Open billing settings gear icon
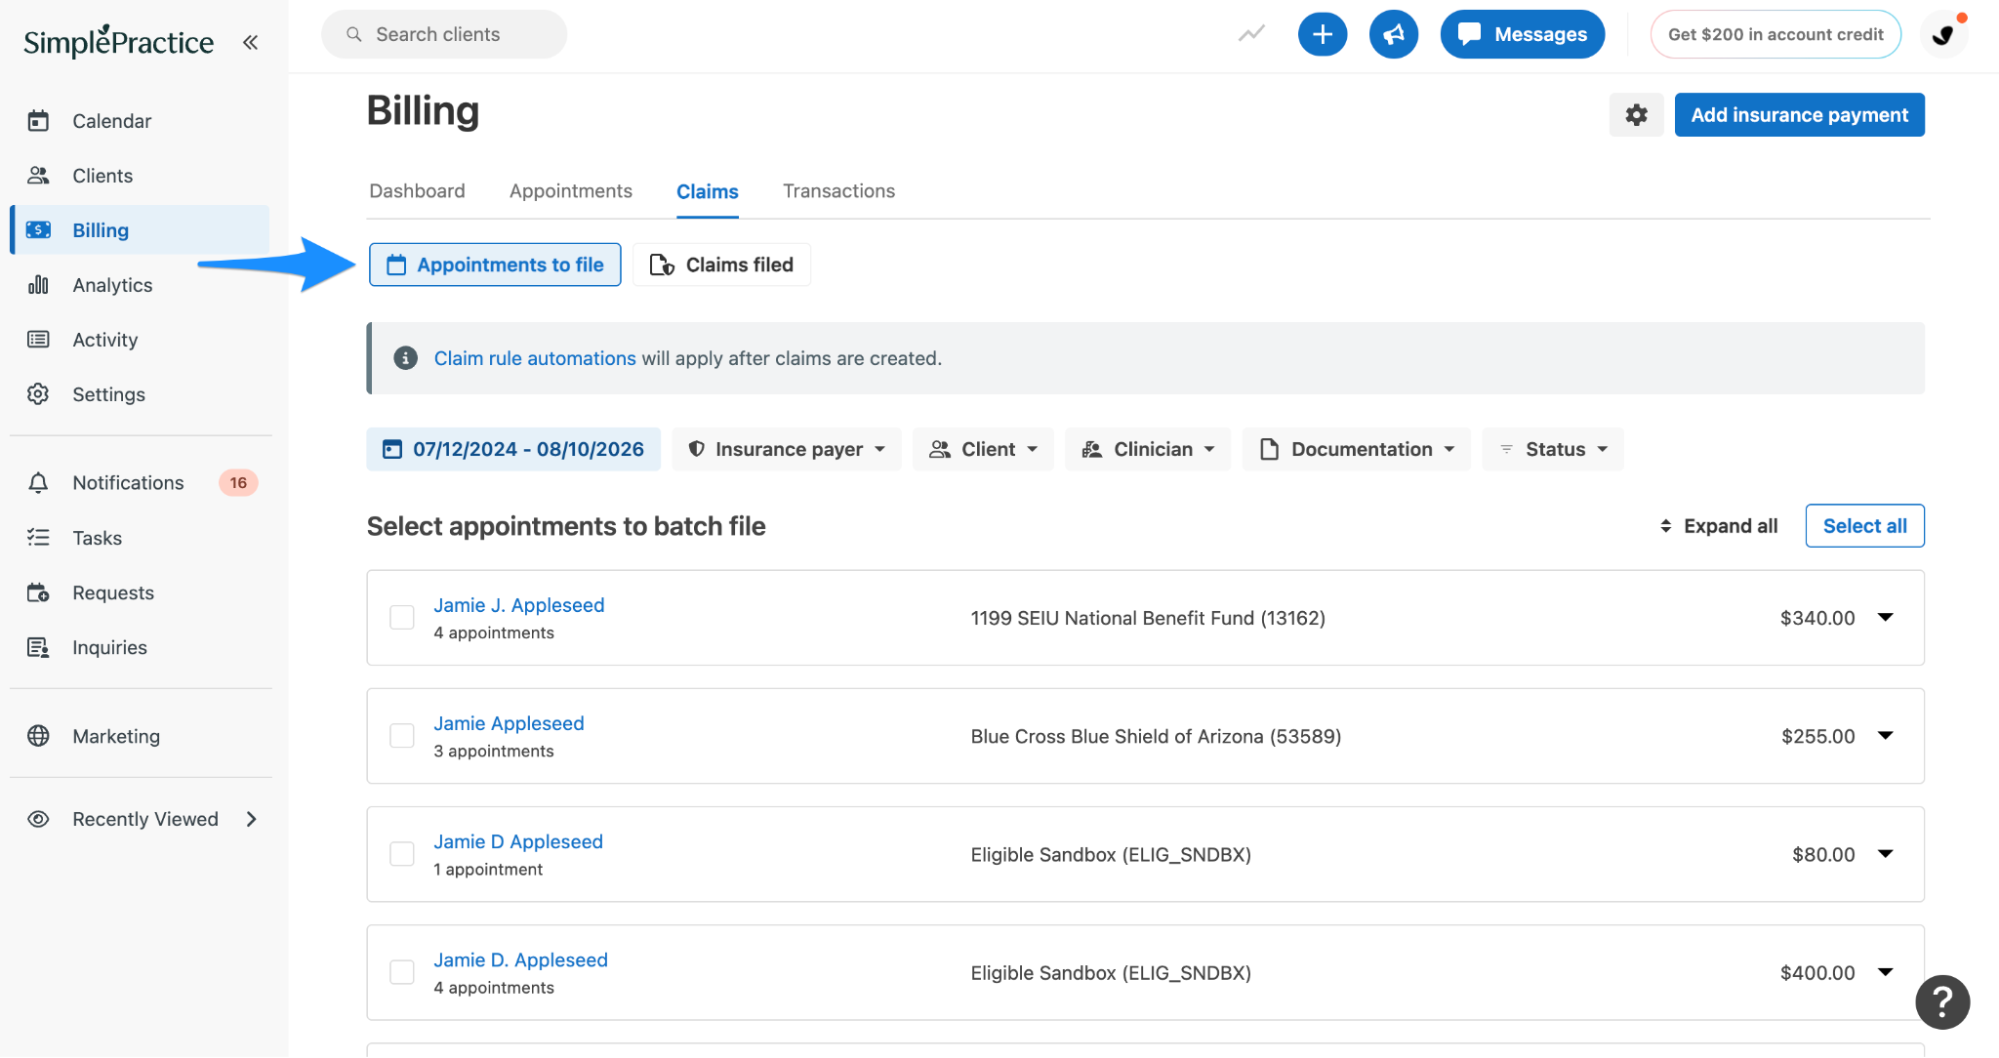Viewport: 1999px width, 1058px height. [1636, 115]
